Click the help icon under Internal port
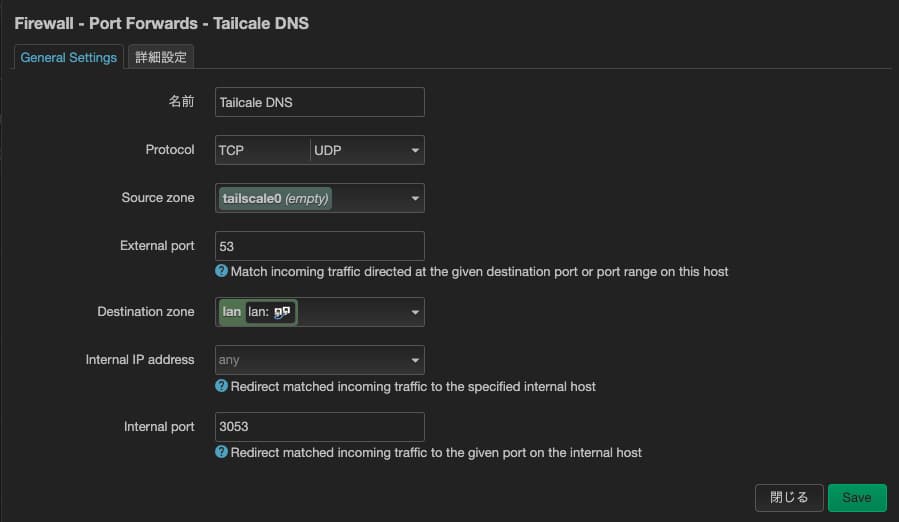This screenshot has height=522, width=899. click(222, 453)
